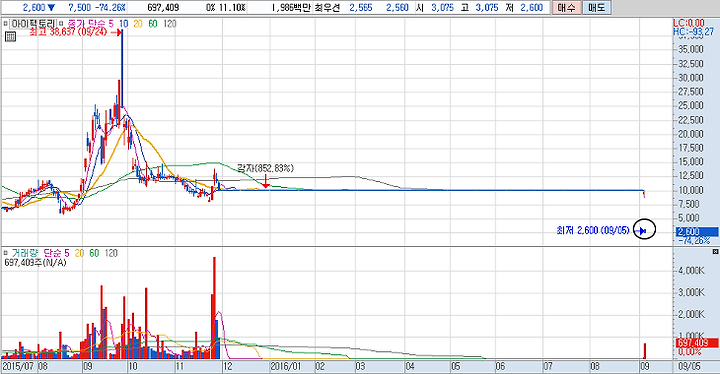
Task: Click the 12 month label on date axis
Action: pyautogui.click(x=227, y=367)
